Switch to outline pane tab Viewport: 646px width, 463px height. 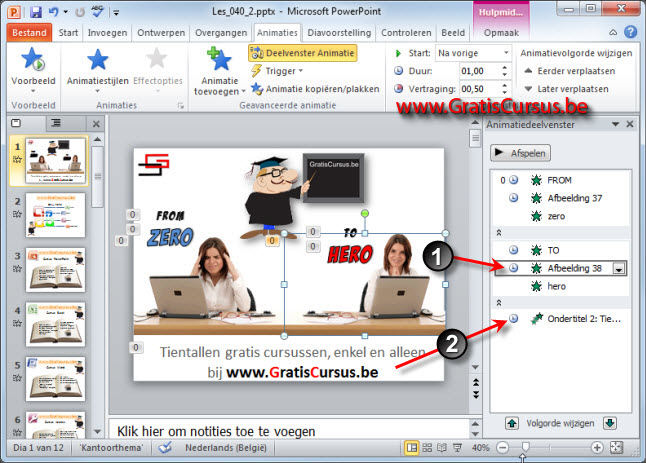(x=56, y=123)
